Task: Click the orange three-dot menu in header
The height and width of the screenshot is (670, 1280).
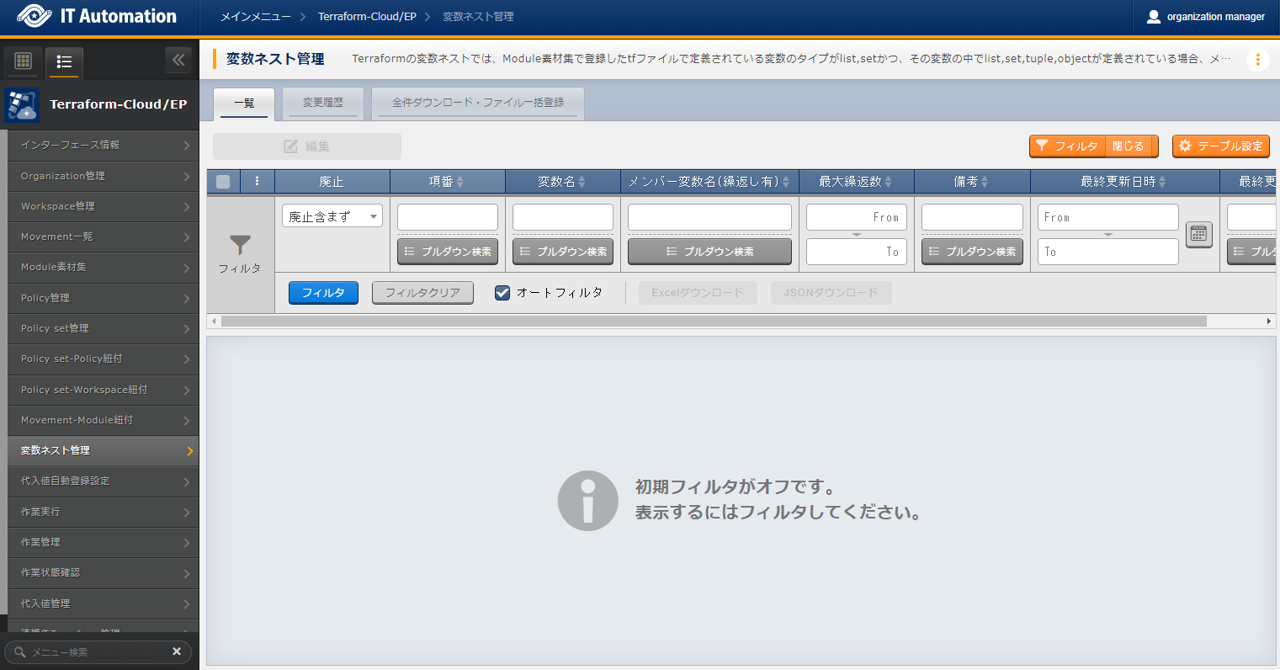Action: (1257, 60)
